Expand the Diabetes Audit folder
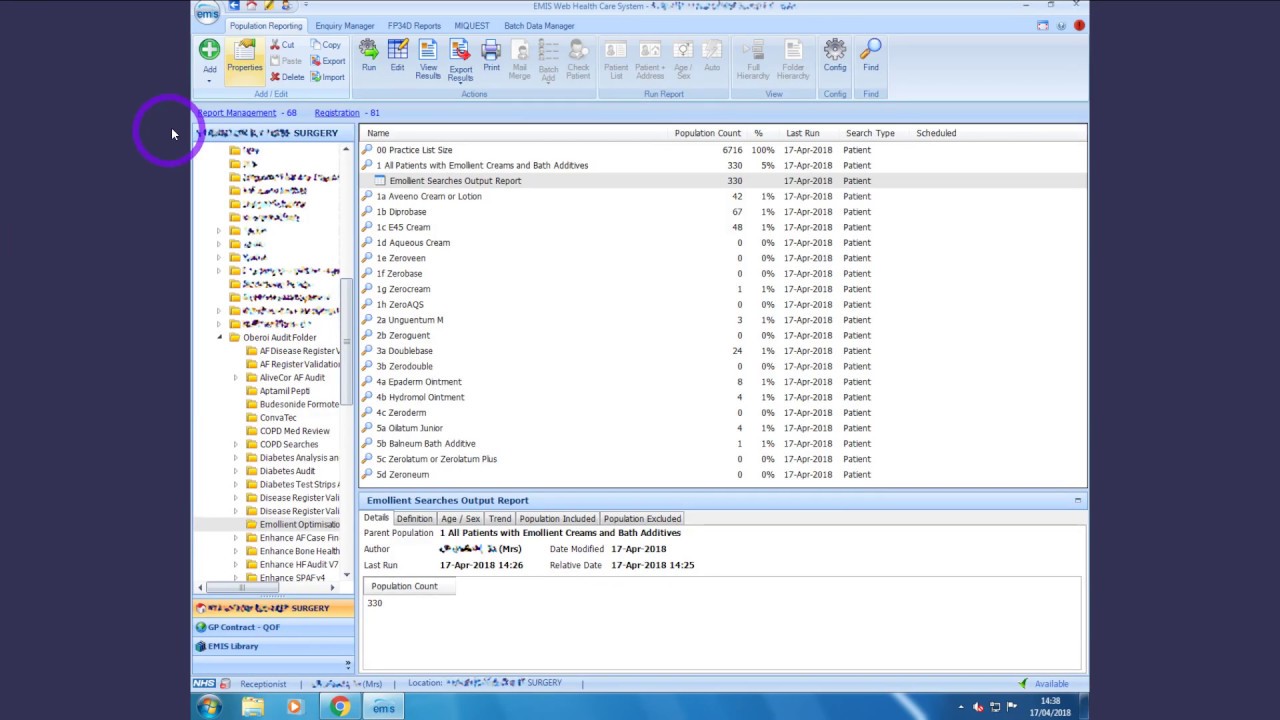 pyautogui.click(x=236, y=471)
